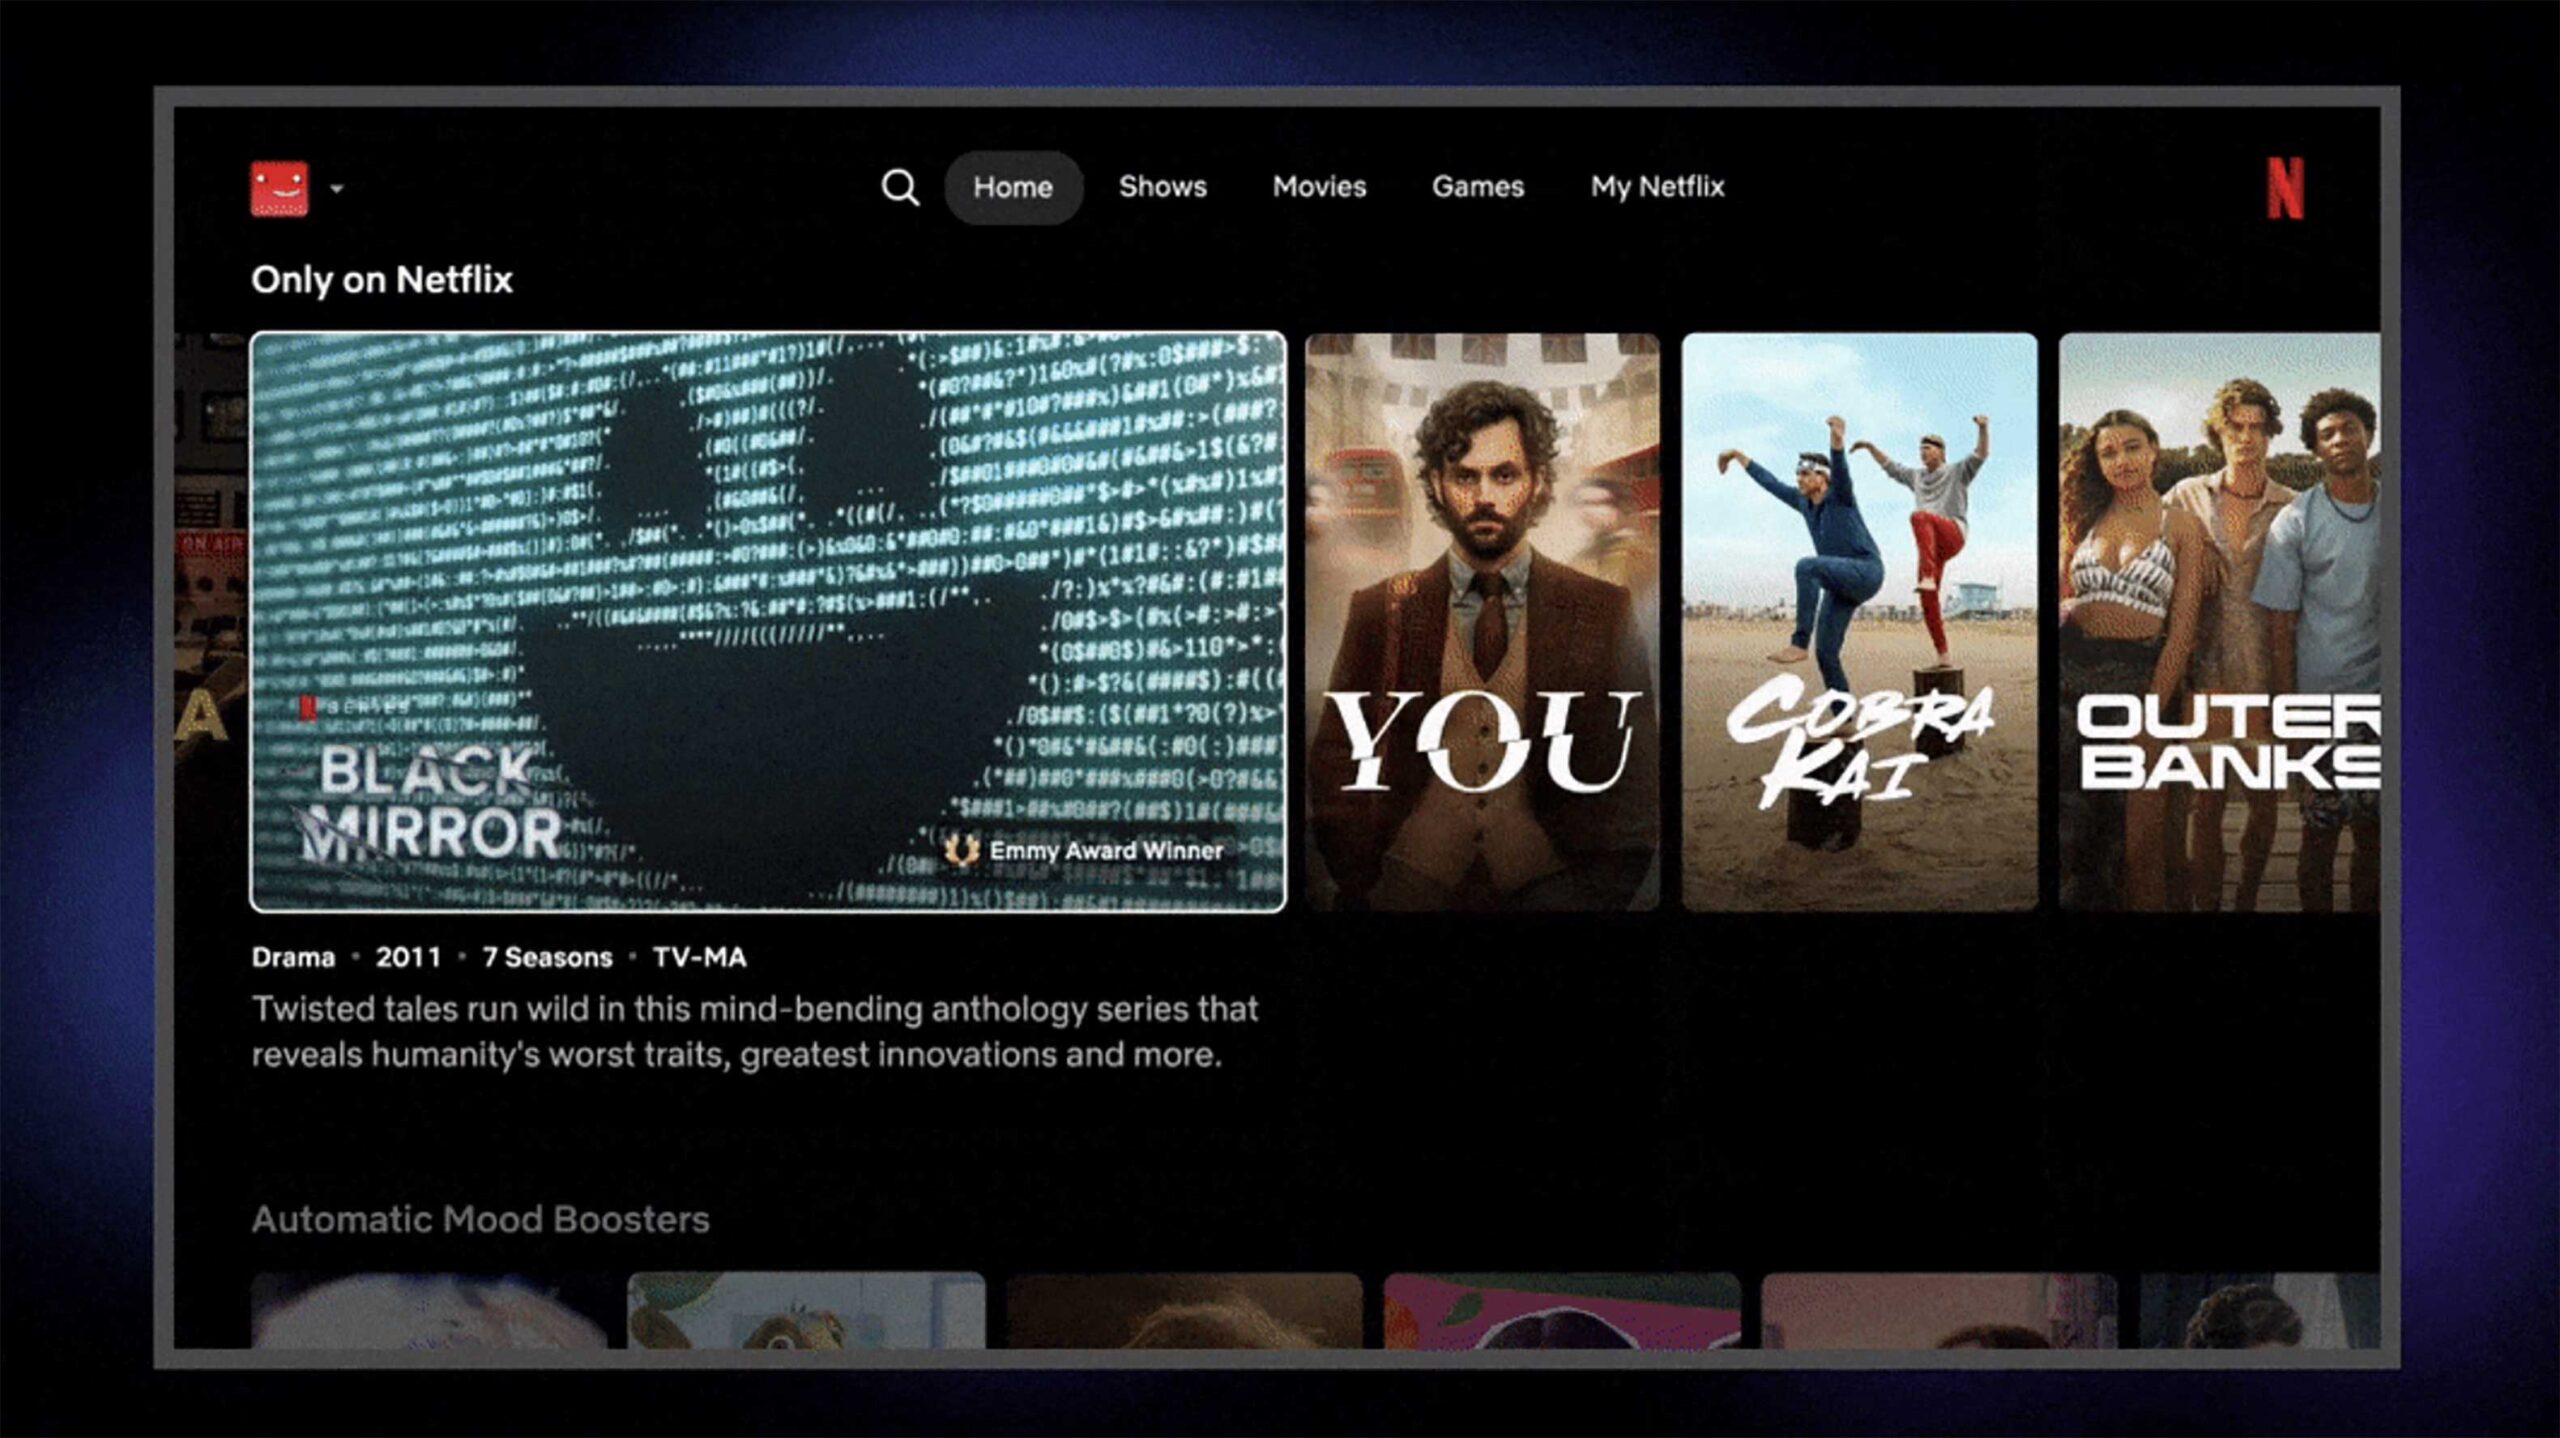
Task: Switch to the Movies tab
Action: (1319, 187)
